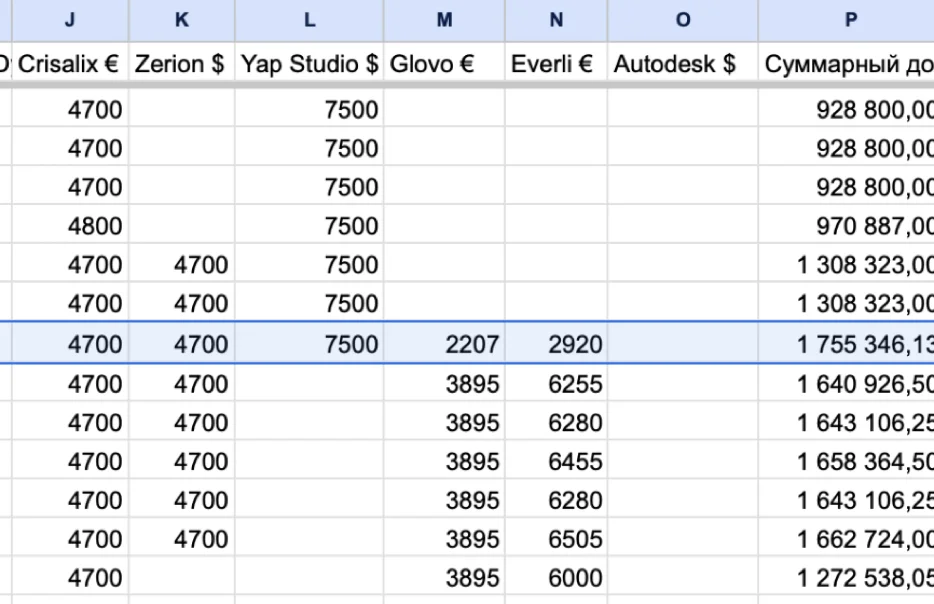Select the total cell 1 272 538,05

pyautogui.click(x=846, y=577)
